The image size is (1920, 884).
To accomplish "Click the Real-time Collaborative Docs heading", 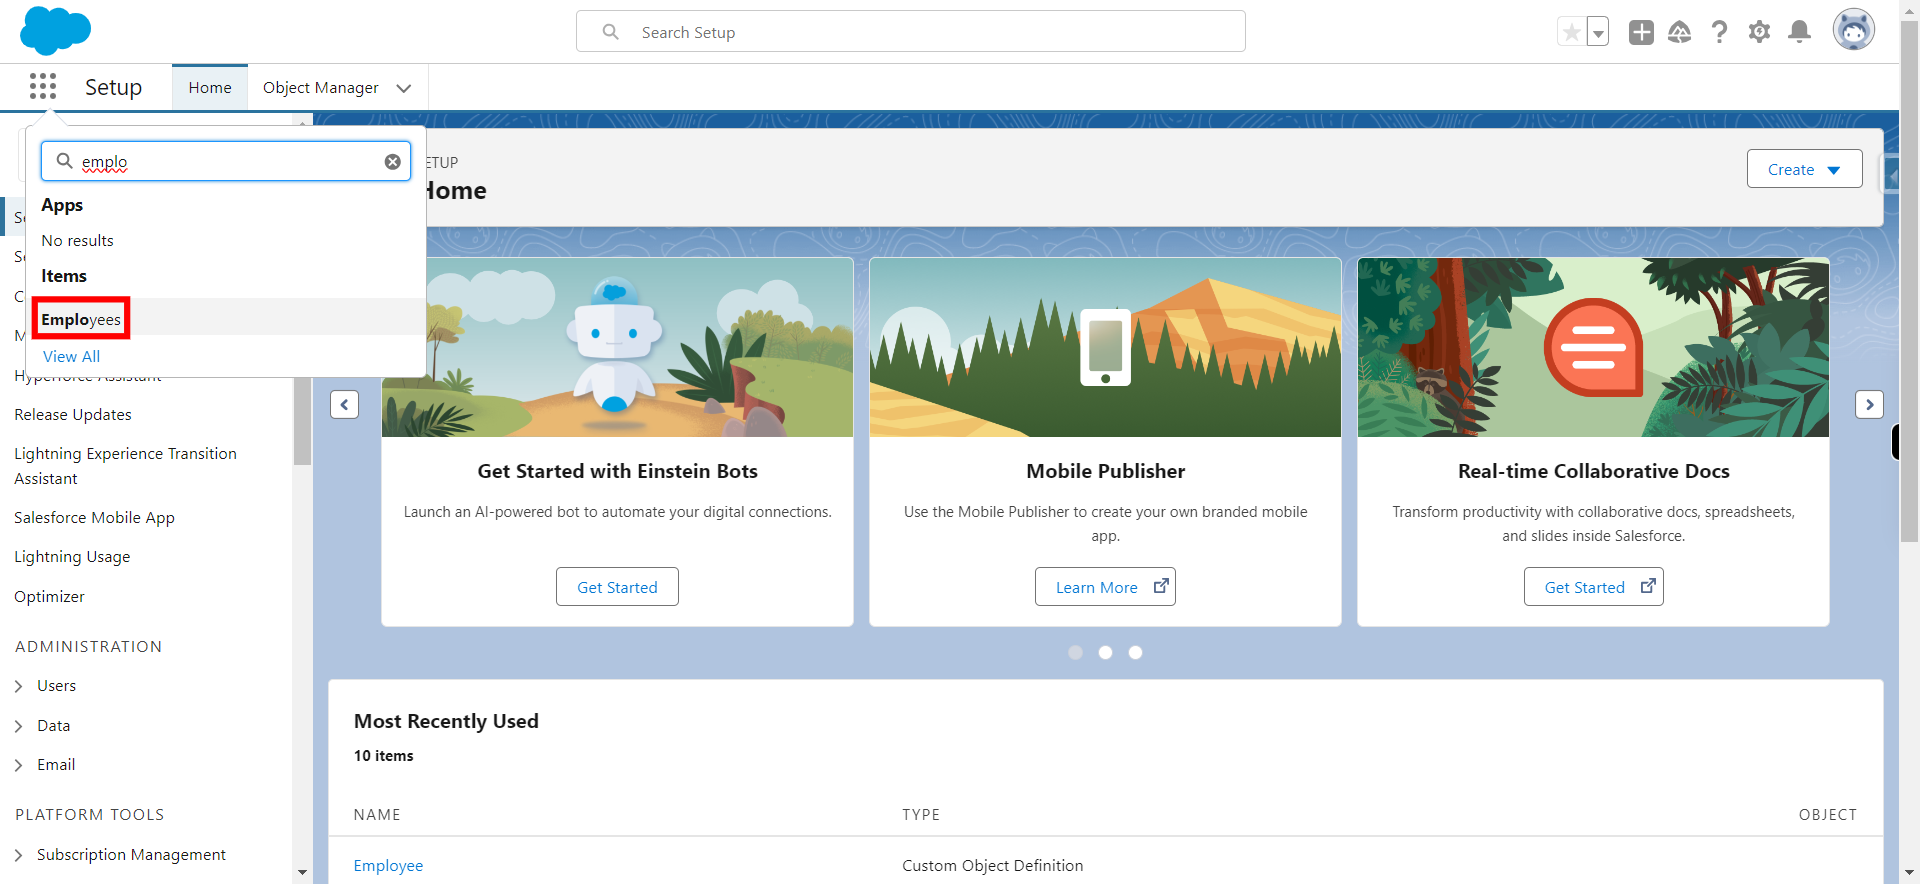I will pos(1593,471).
